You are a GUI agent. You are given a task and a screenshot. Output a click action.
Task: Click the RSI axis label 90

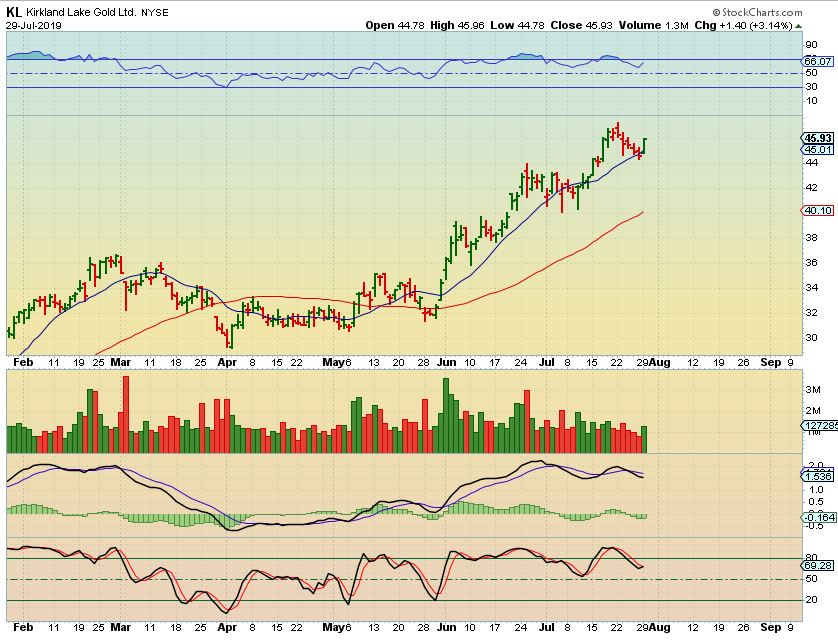point(811,45)
